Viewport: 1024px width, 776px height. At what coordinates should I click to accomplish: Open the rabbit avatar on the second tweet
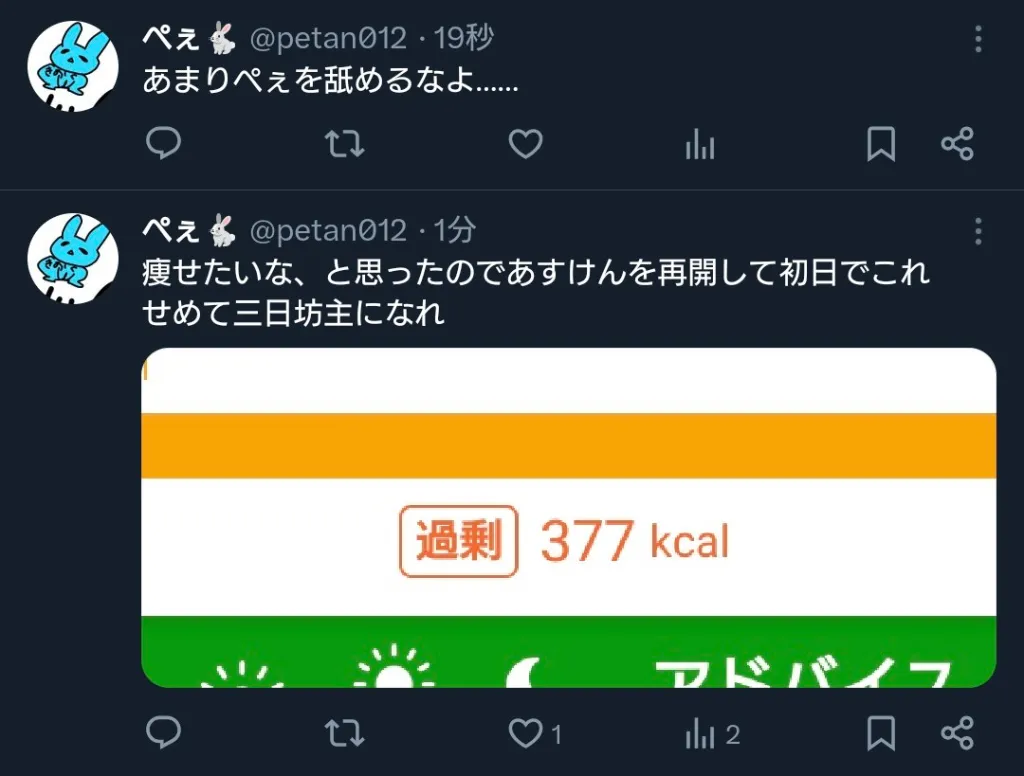(x=73, y=259)
